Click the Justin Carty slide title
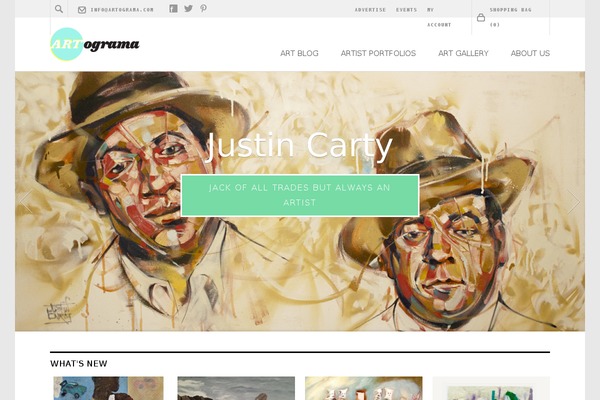The height and width of the screenshot is (400, 600). point(299,146)
